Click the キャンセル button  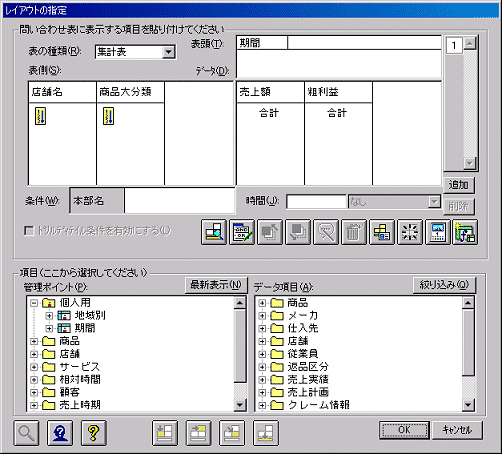click(x=457, y=430)
